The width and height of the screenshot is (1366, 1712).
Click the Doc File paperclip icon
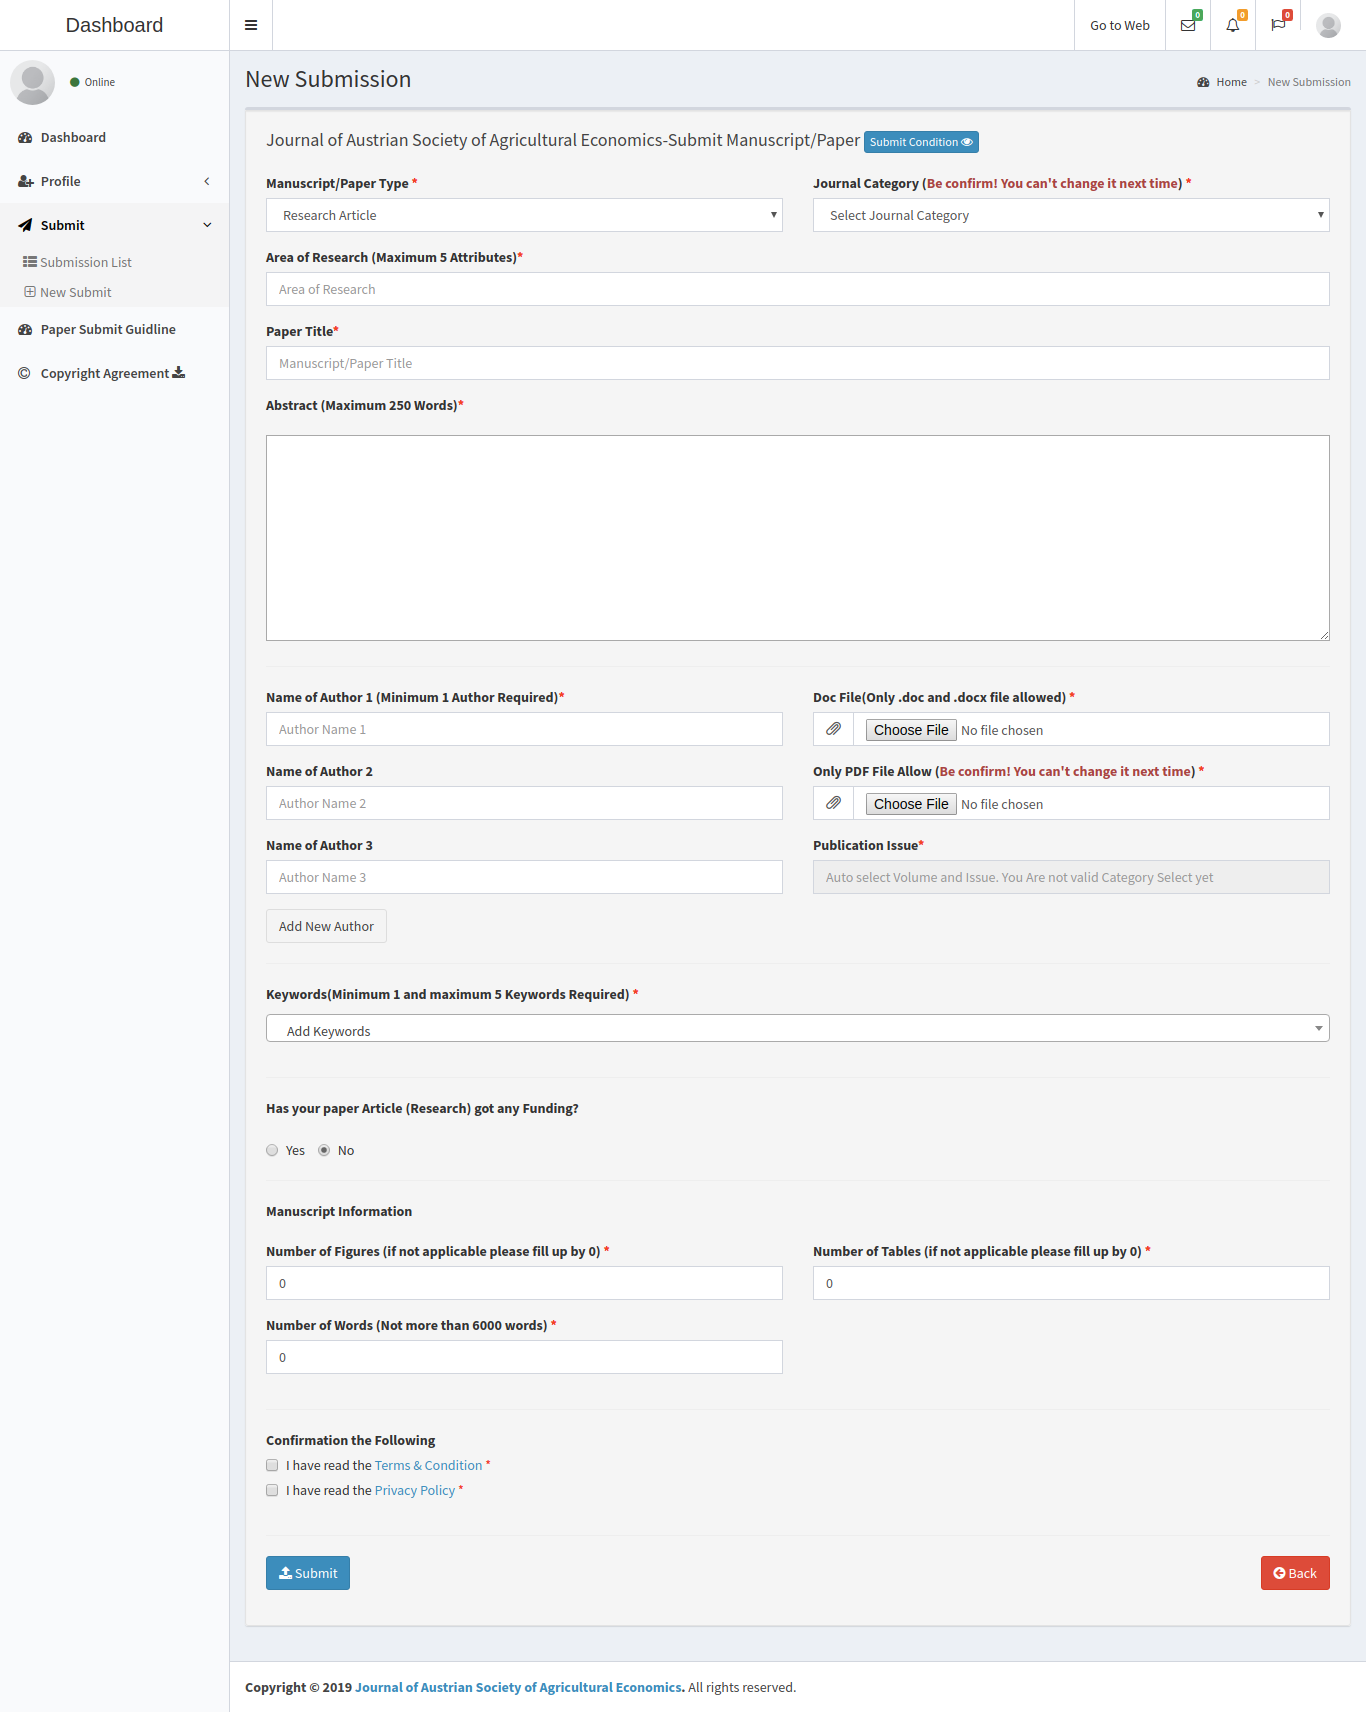pyautogui.click(x=833, y=729)
